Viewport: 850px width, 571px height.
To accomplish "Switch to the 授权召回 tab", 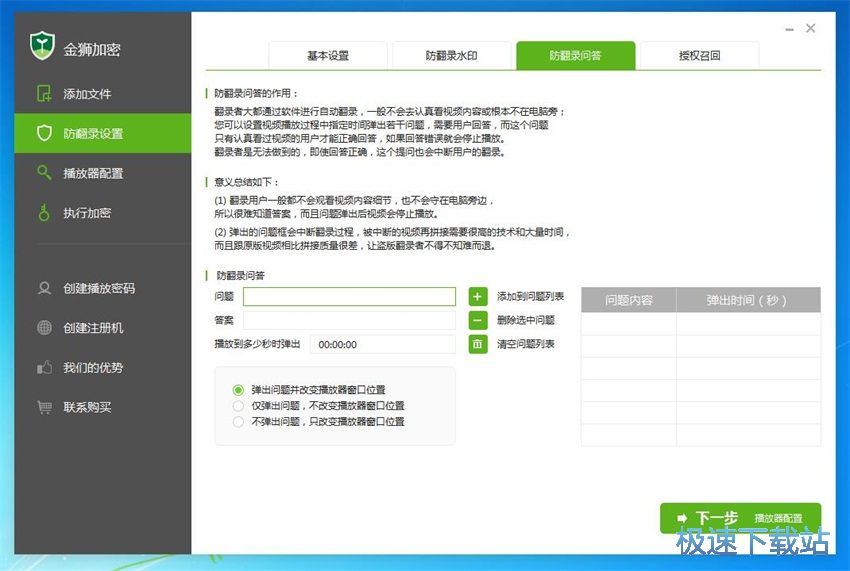I will click(700, 55).
